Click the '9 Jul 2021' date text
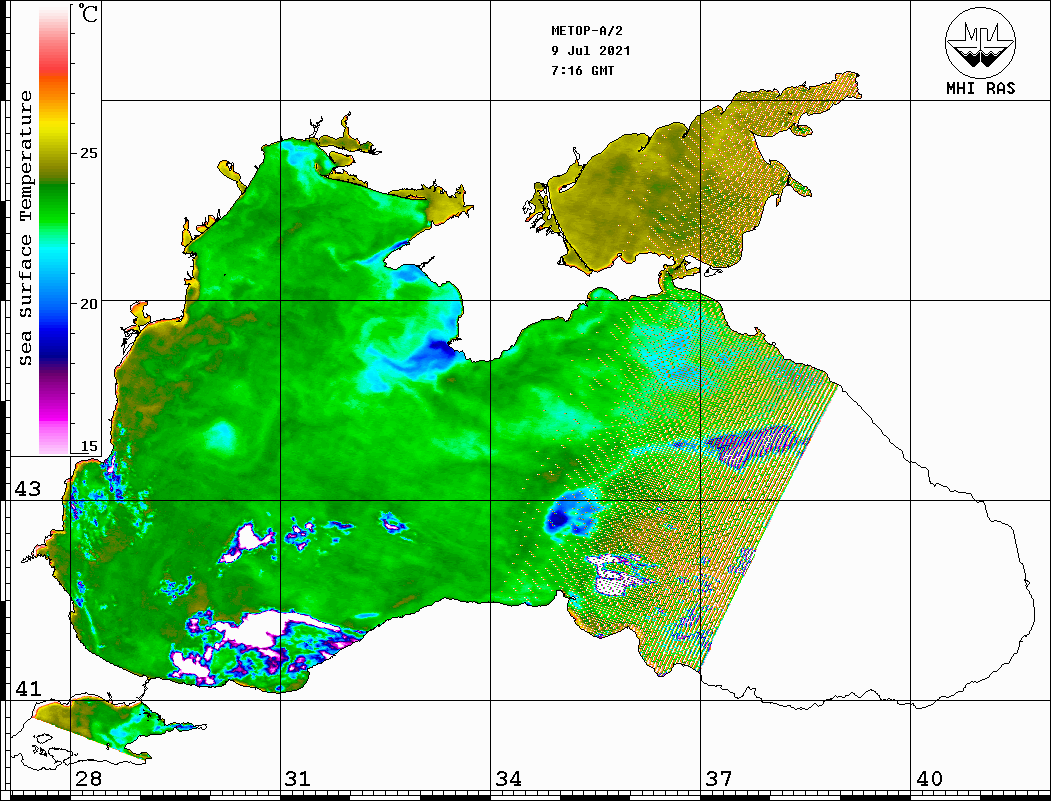 591,50
